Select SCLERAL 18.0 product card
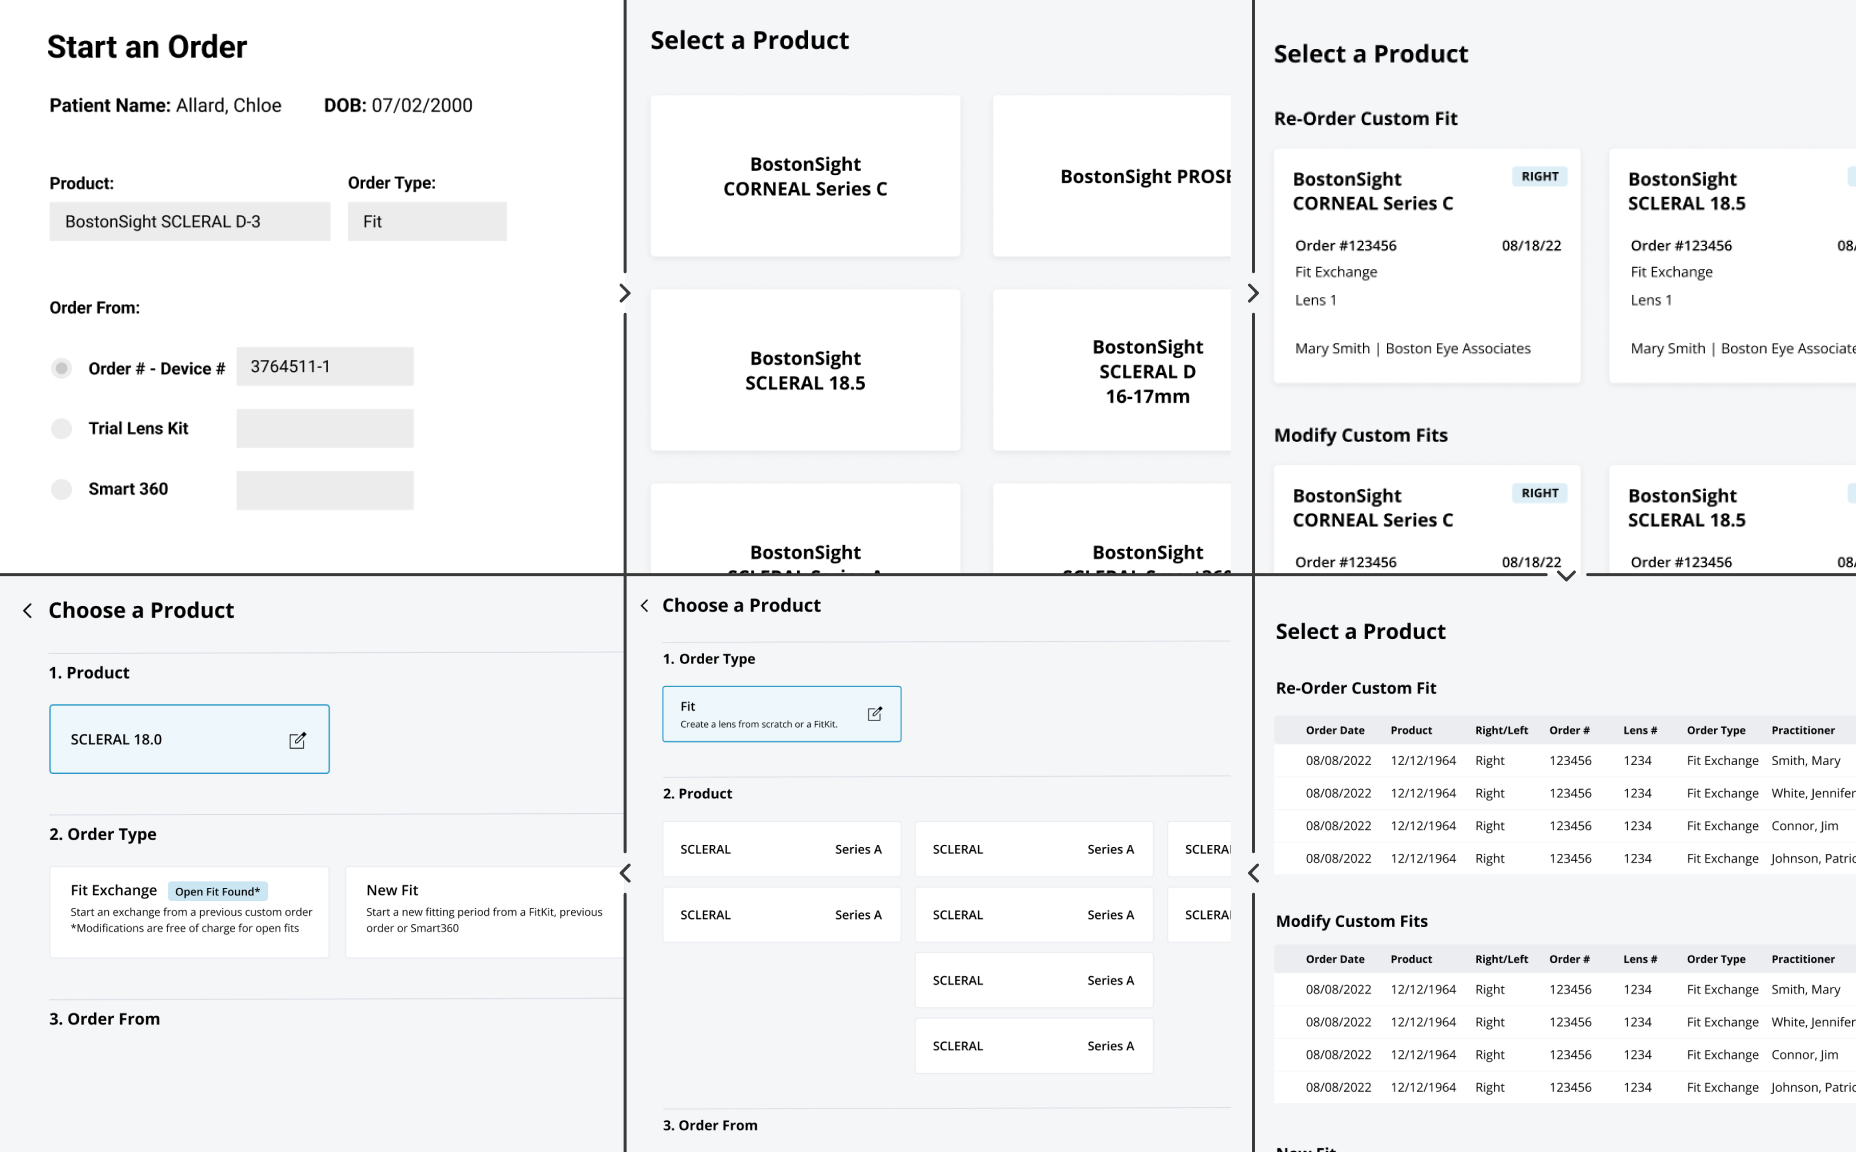The image size is (1856, 1152). (x=189, y=739)
